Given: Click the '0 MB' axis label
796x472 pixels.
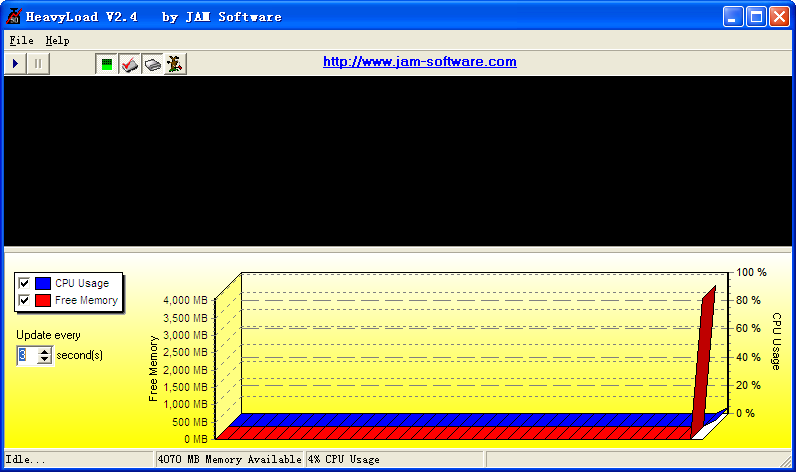Looking at the screenshot, I should 196,439.
